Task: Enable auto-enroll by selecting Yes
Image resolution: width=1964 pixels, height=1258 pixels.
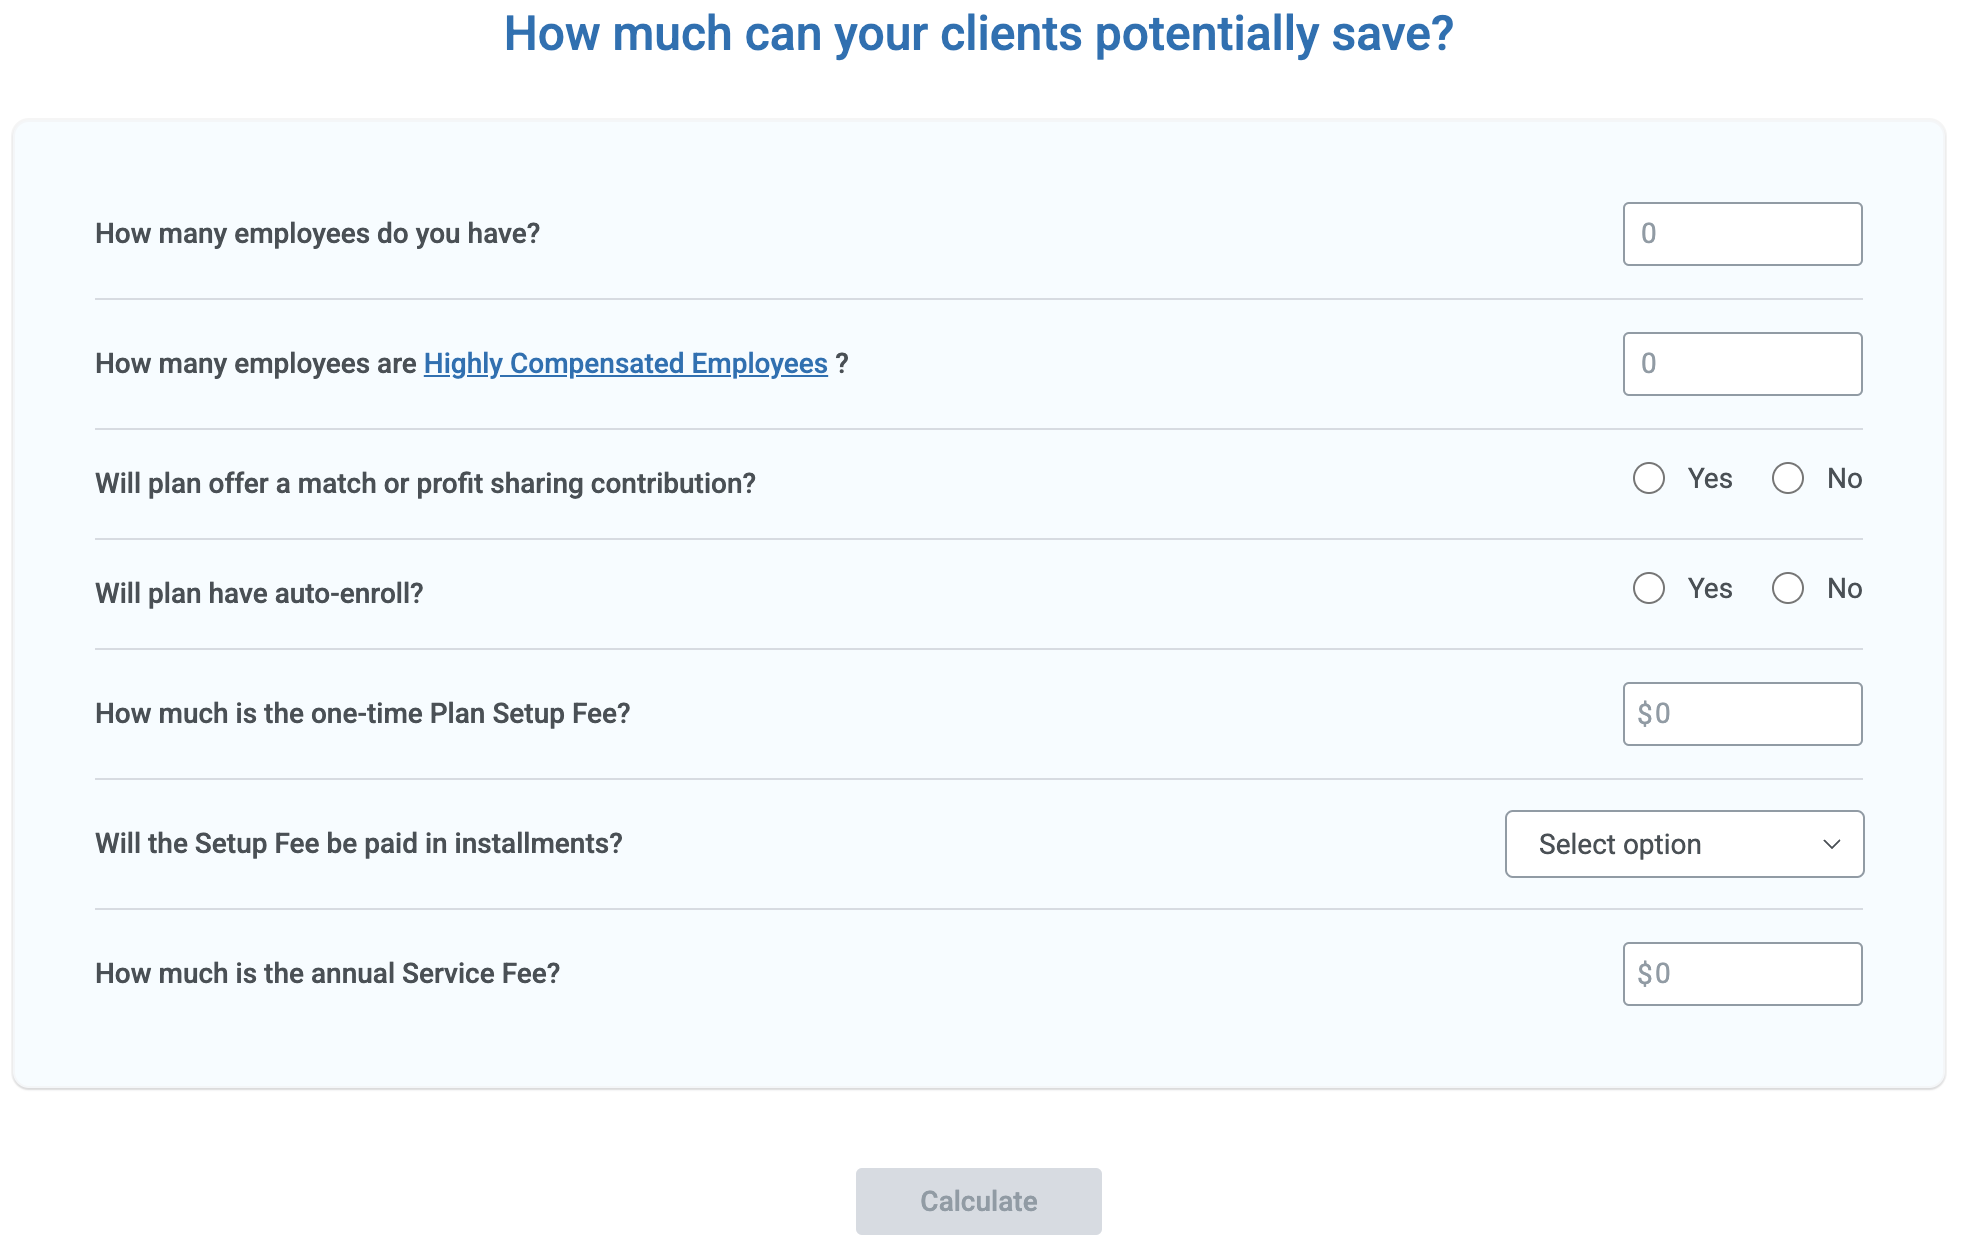Action: (1648, 589)
